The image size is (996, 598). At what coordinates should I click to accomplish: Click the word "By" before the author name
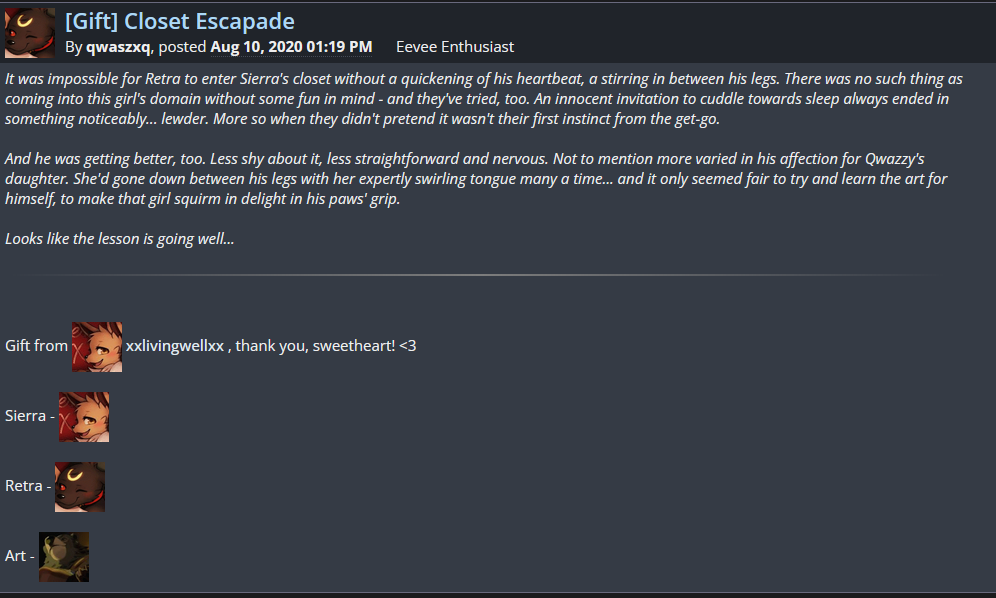[73, 47]
